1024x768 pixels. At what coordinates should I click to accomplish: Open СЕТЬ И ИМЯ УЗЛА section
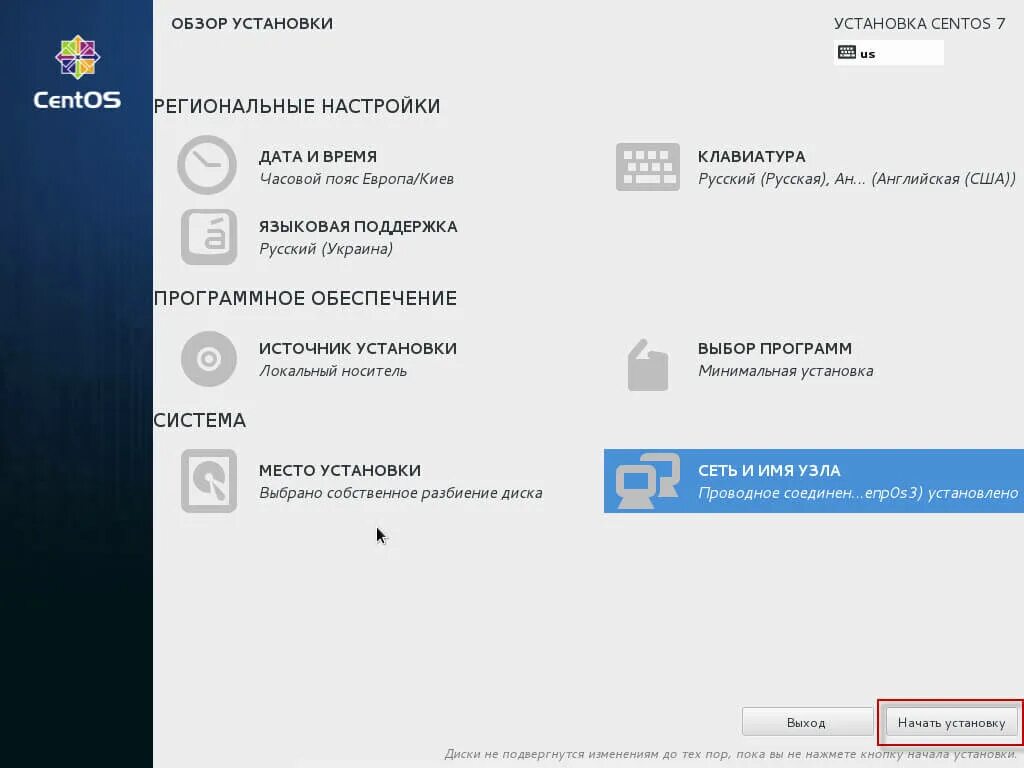pyautogui.click(x=814, y=481)
